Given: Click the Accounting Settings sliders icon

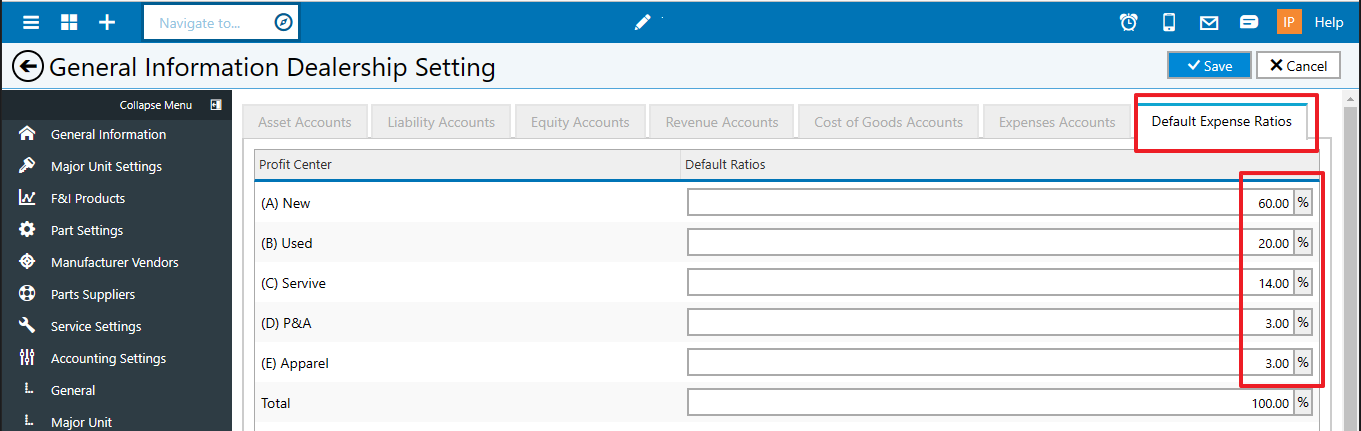Looking at the screenshot, I should point(27,358).
